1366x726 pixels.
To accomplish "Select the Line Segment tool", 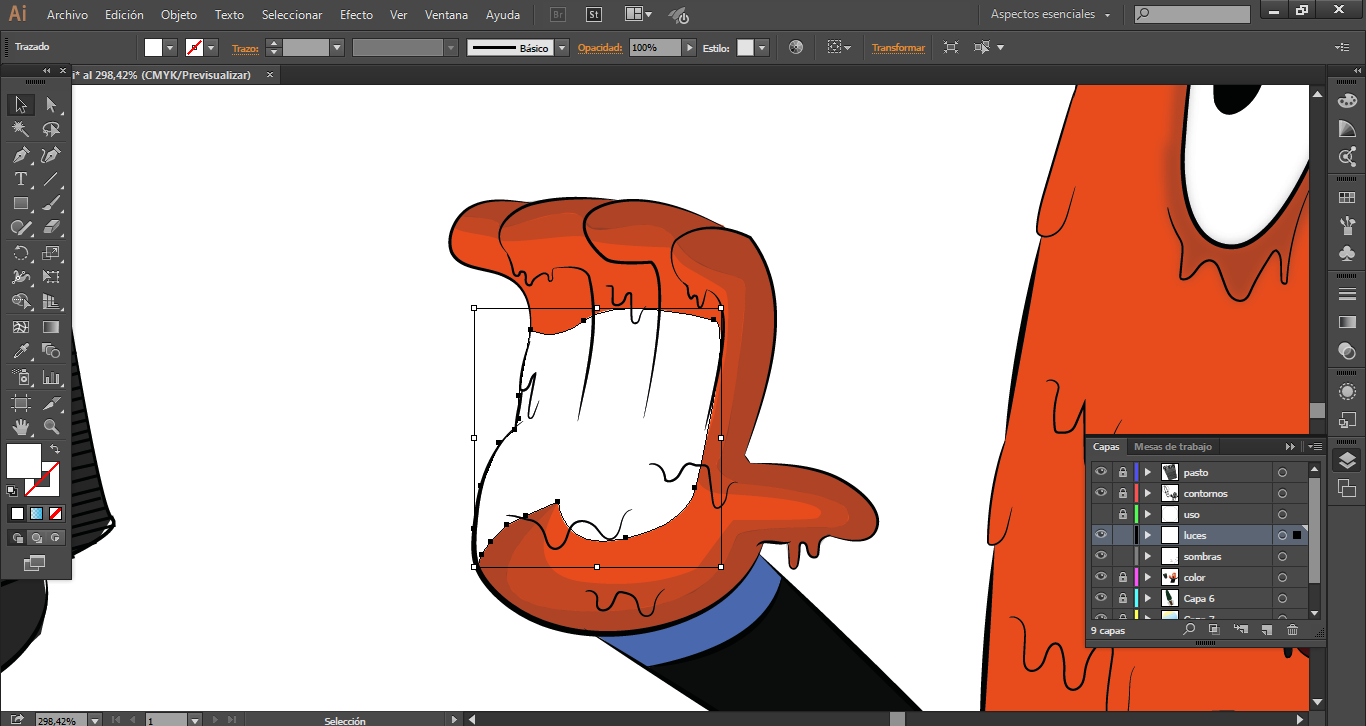I will tap(51, 179).
